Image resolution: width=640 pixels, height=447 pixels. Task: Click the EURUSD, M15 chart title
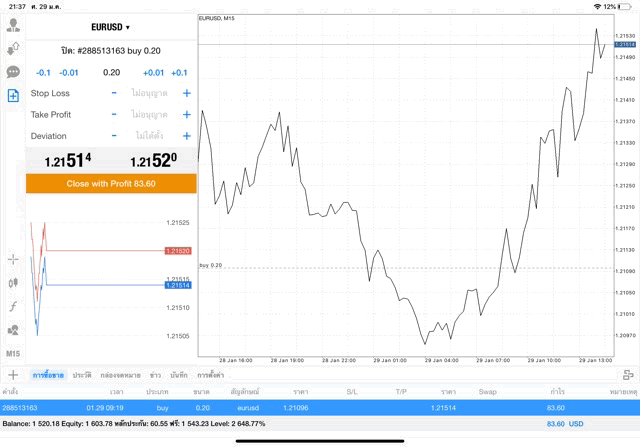tap(217, 18)
